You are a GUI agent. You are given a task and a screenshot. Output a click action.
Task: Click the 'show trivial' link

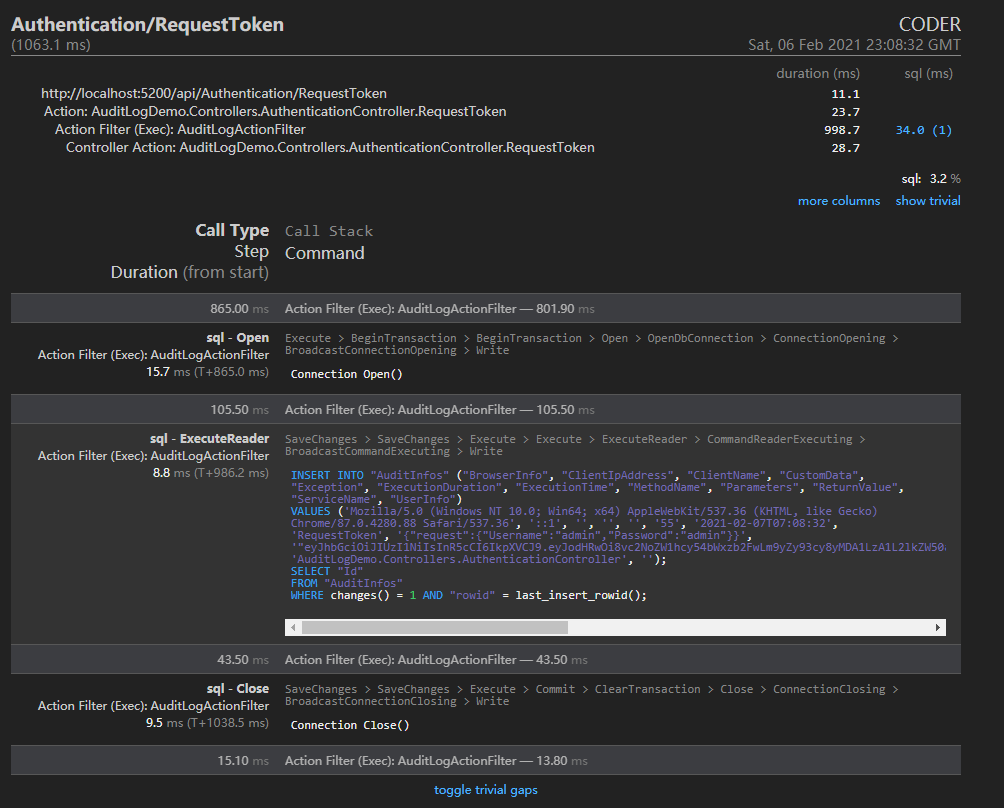(928, 200)
